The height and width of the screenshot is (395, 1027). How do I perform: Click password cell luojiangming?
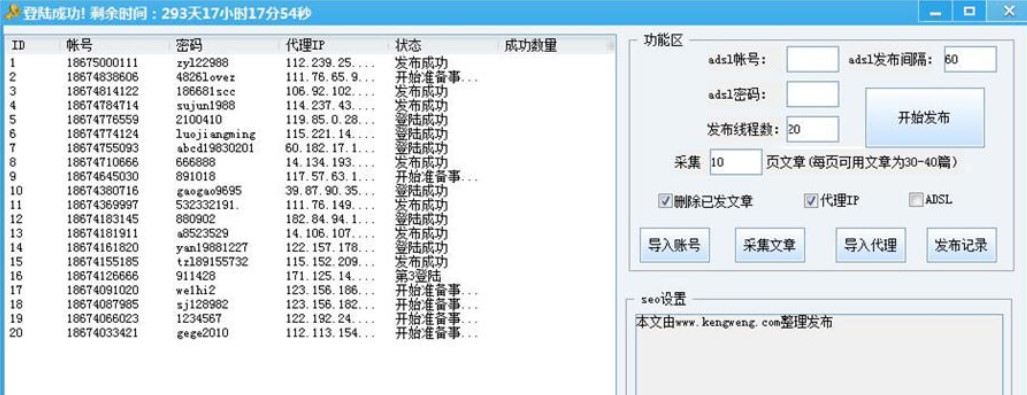(215, 134)
